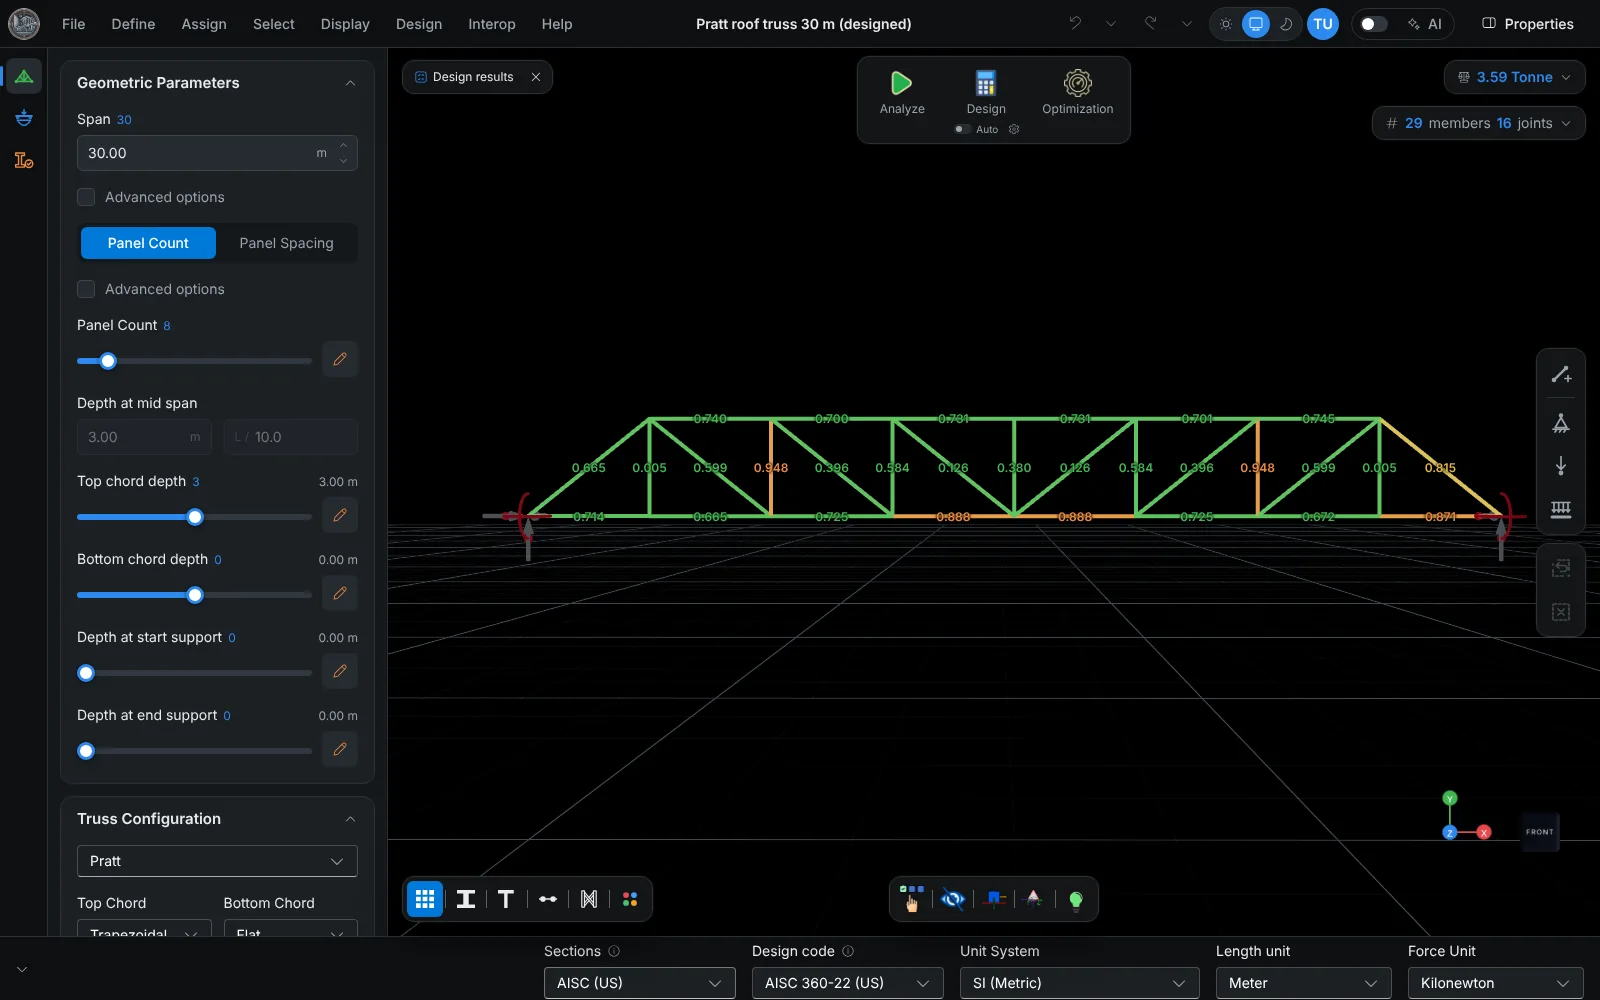Click the point load arrow tool
This screenshot has width=1600, height=1000.
click(1561, 466)
